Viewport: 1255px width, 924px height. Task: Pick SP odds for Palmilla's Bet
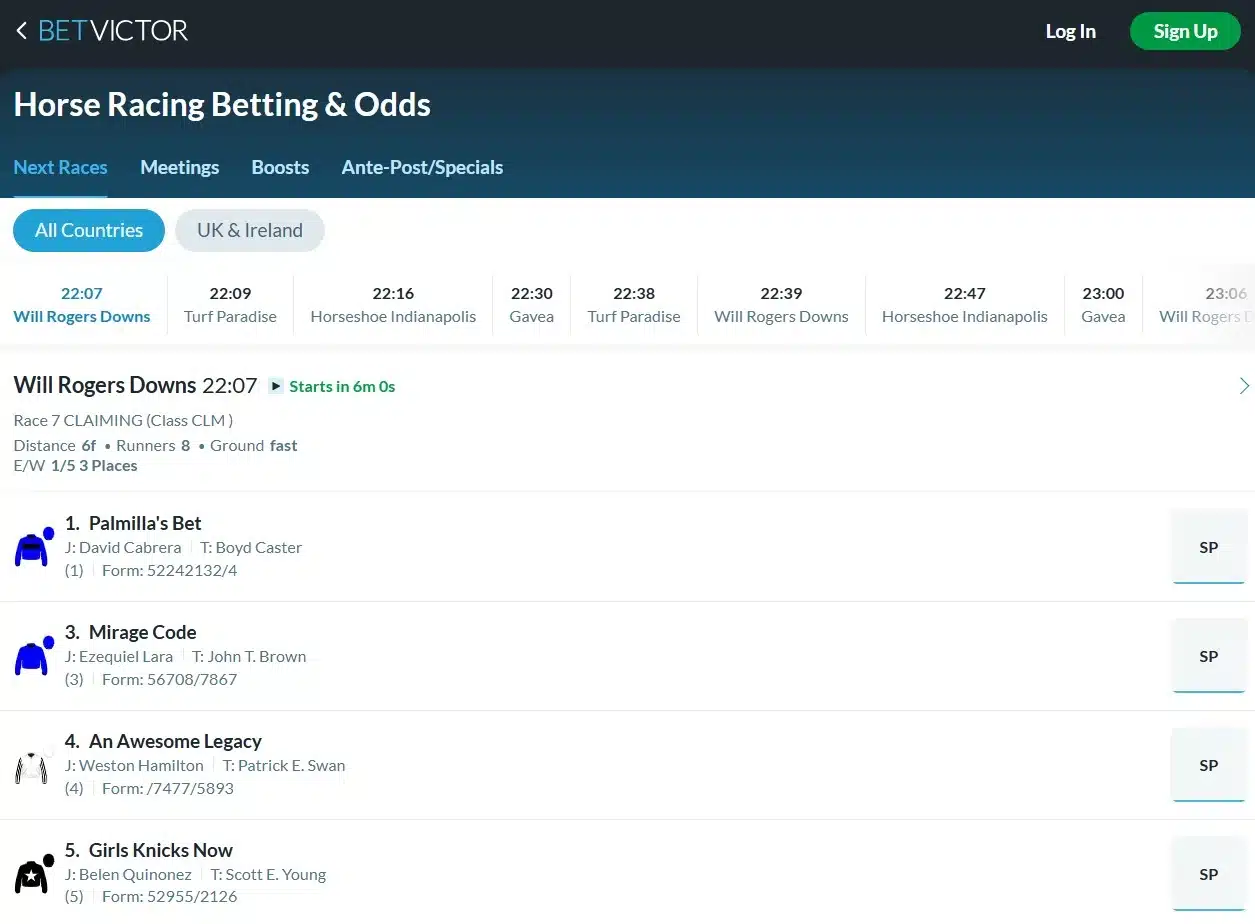click(x=1208, y=547)
